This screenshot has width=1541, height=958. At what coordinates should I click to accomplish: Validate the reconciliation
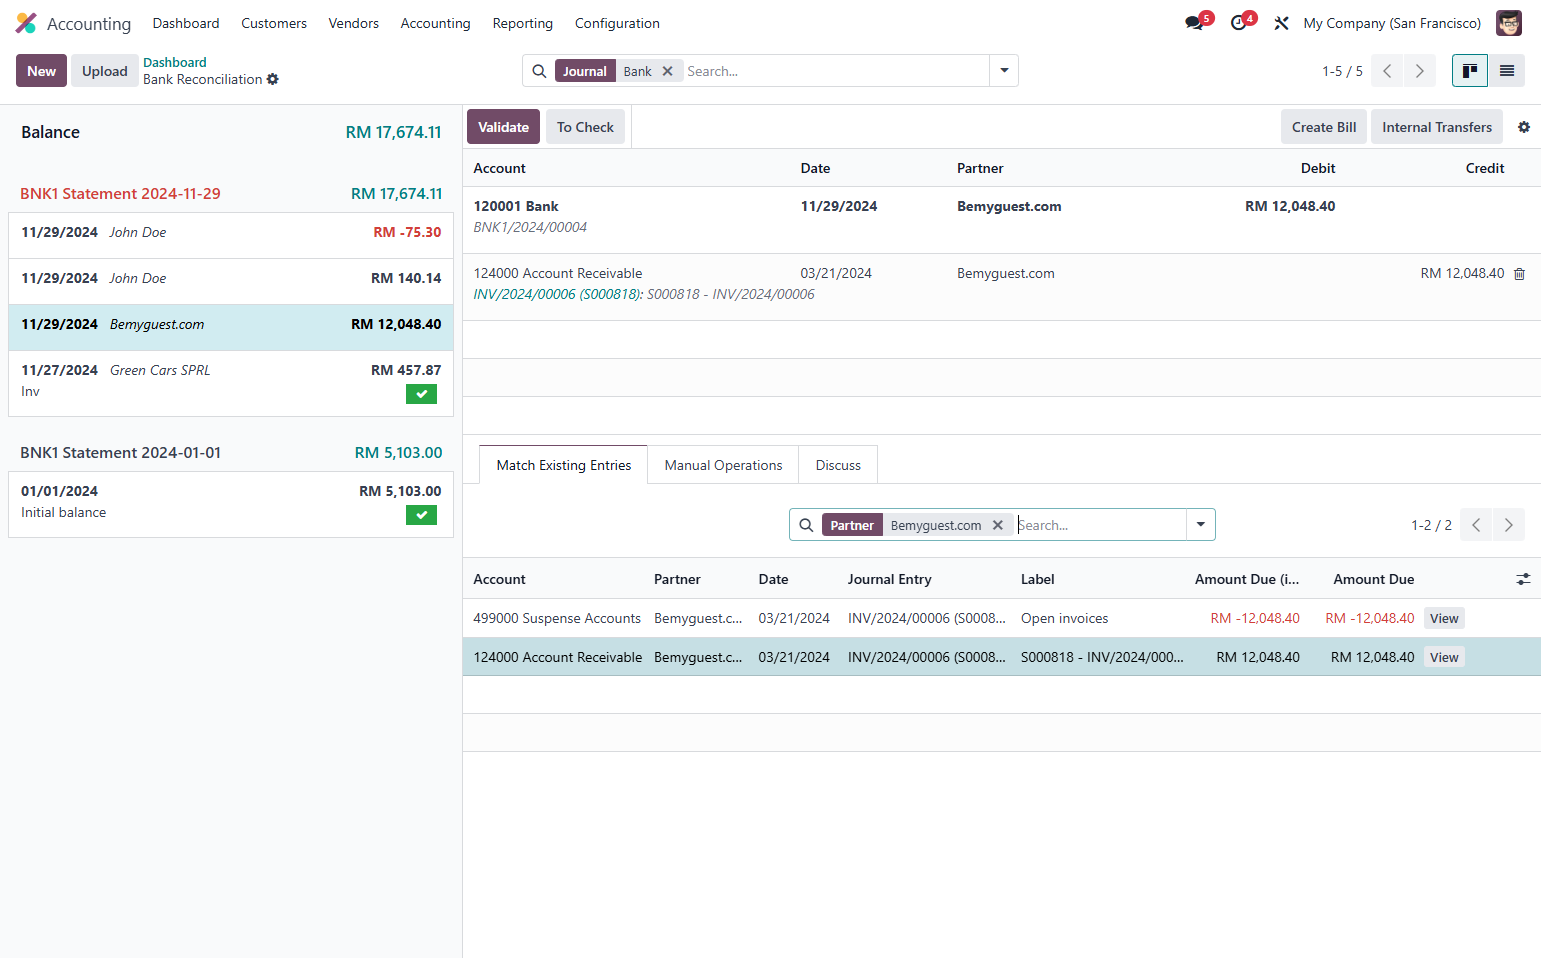coord(503,127)
